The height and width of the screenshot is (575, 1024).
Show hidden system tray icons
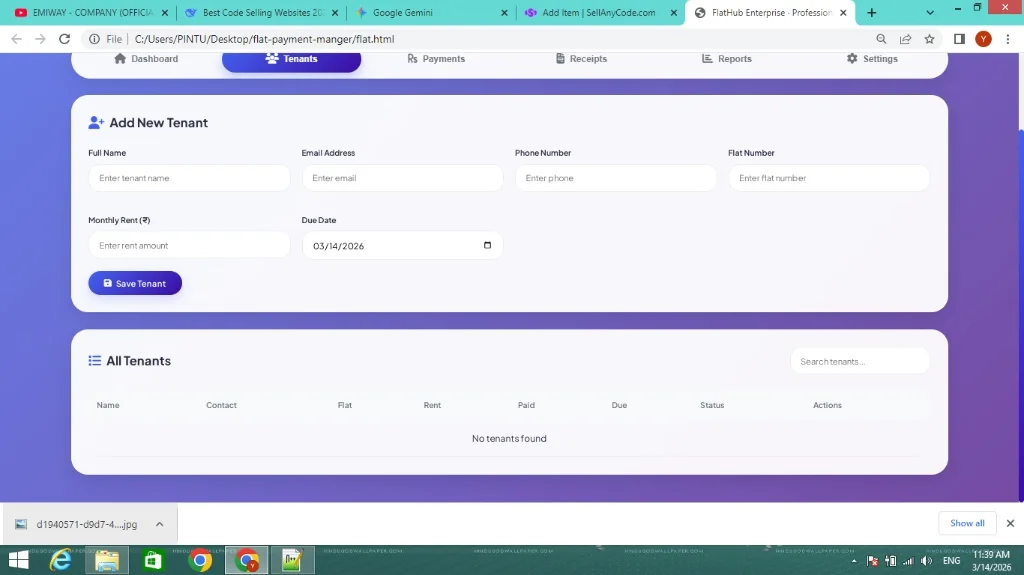(x=854, y=561)
